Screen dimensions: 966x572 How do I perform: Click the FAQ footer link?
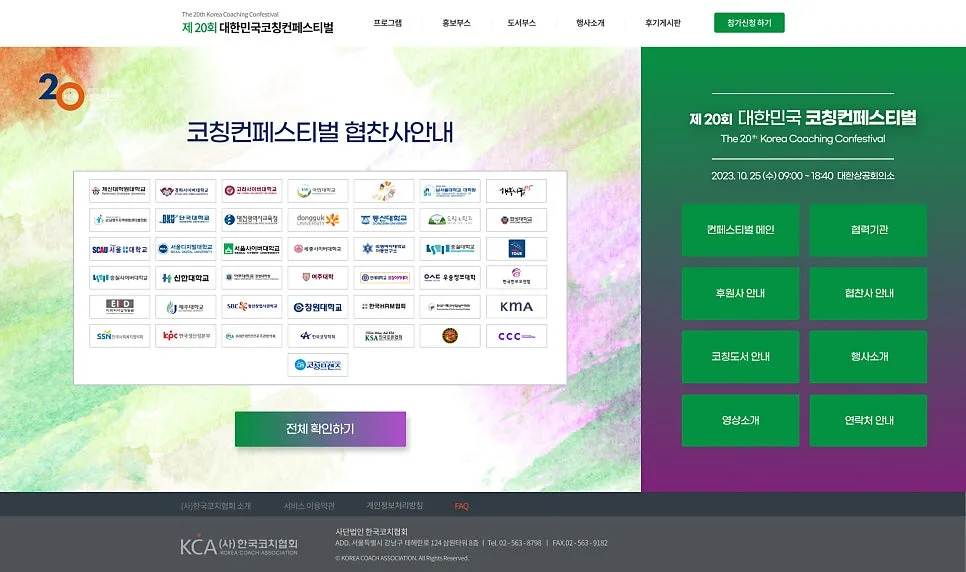(x=461, y=506)
